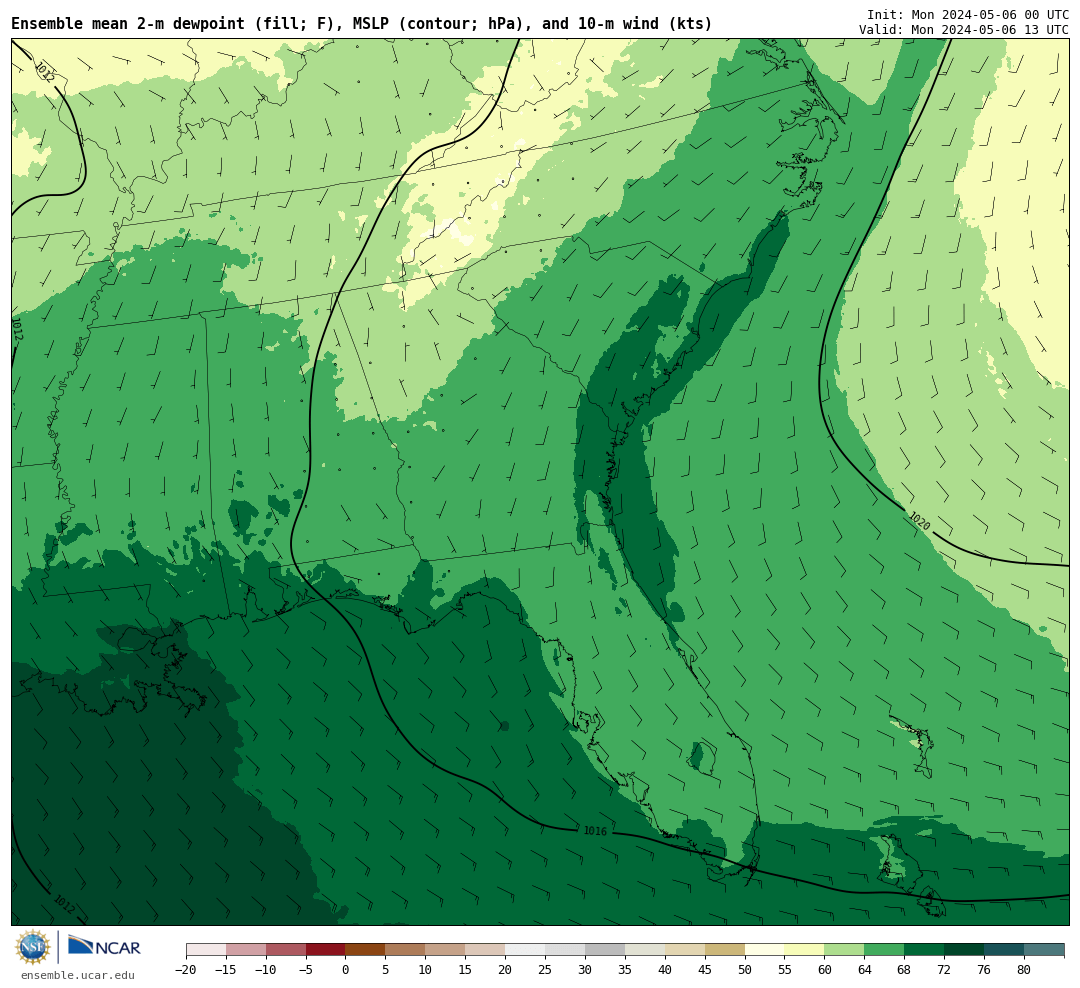Pick the 10 to 15 tan swatch
The height and width of the screenshot is (988, 1080).
point(446,950)
